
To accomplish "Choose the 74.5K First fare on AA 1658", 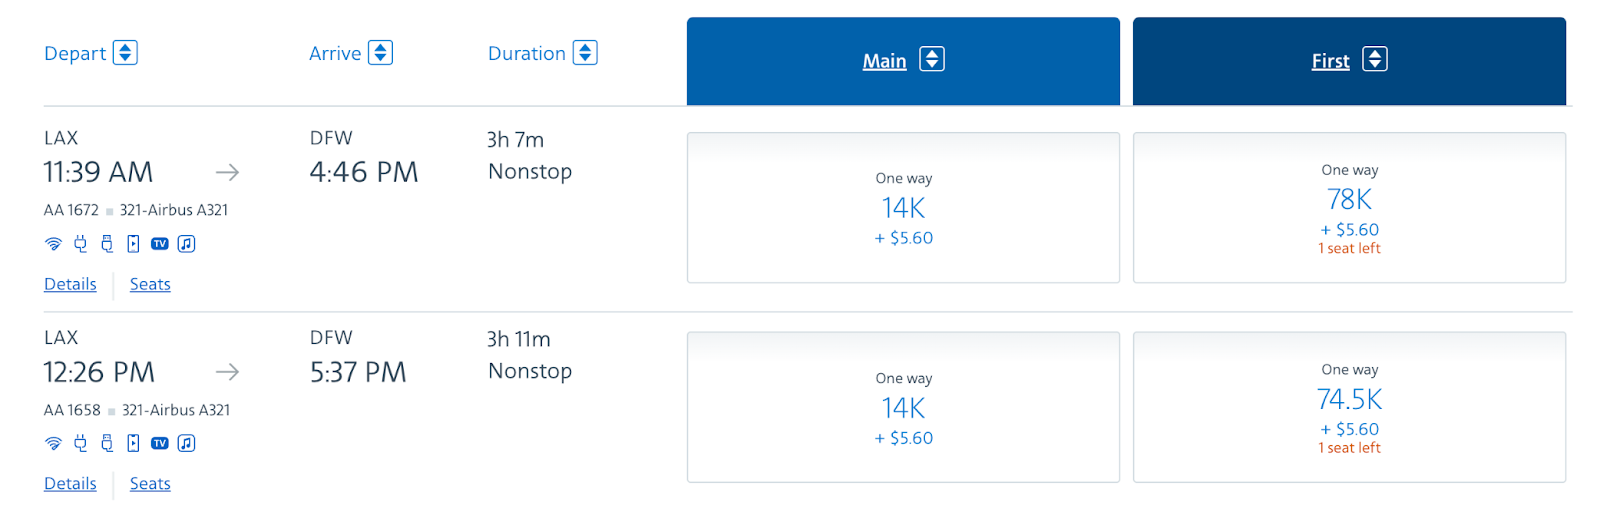I will [x=1349, y=408].
